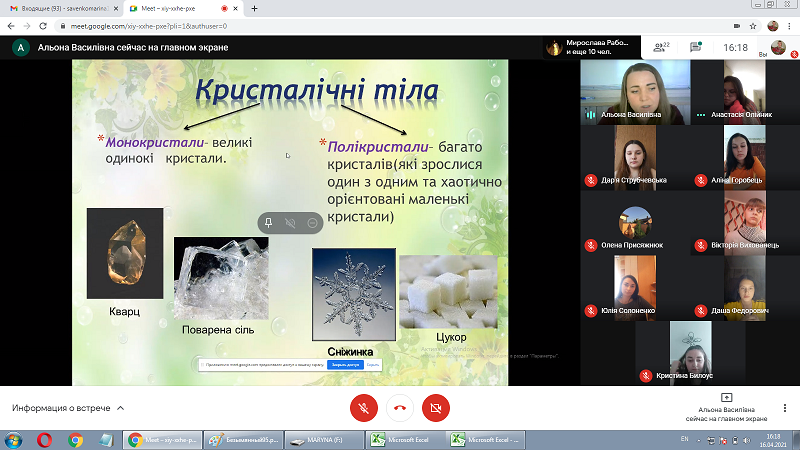The image size is (800, 450).
Task: Click muted mic icon of Кристина Билоус
Action: 646,376
